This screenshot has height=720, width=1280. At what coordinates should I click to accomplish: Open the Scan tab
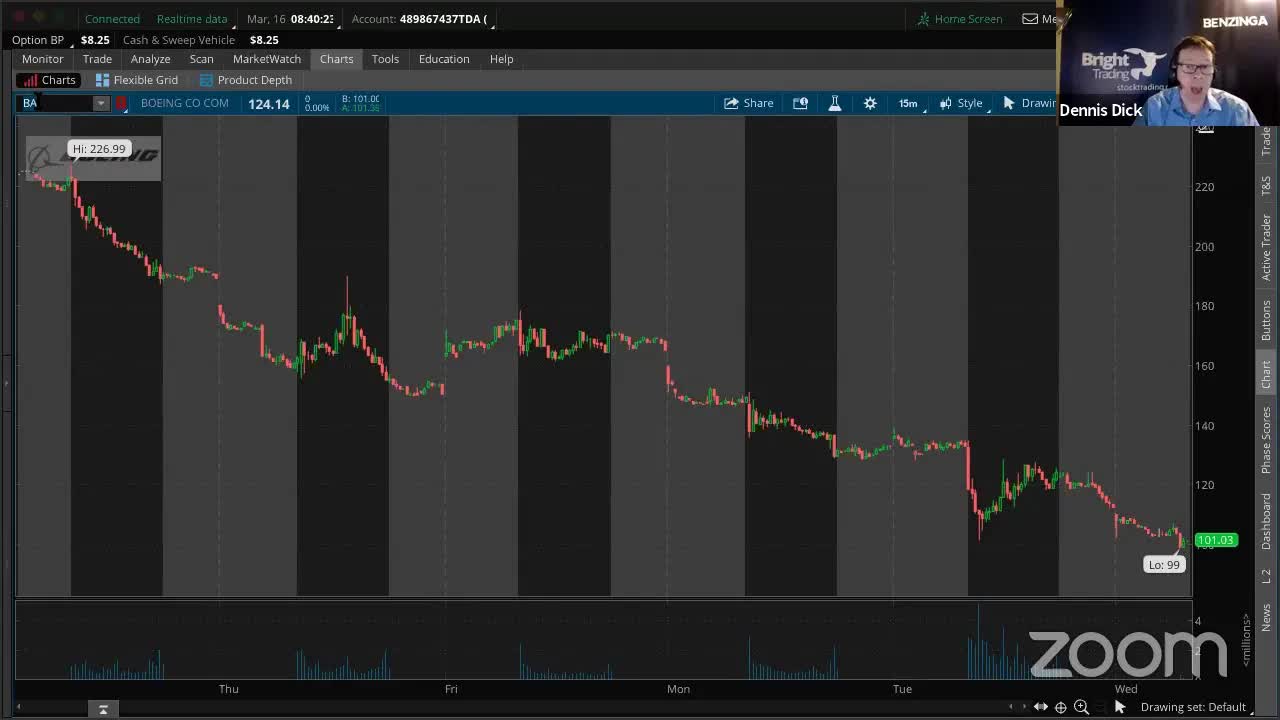201,59
